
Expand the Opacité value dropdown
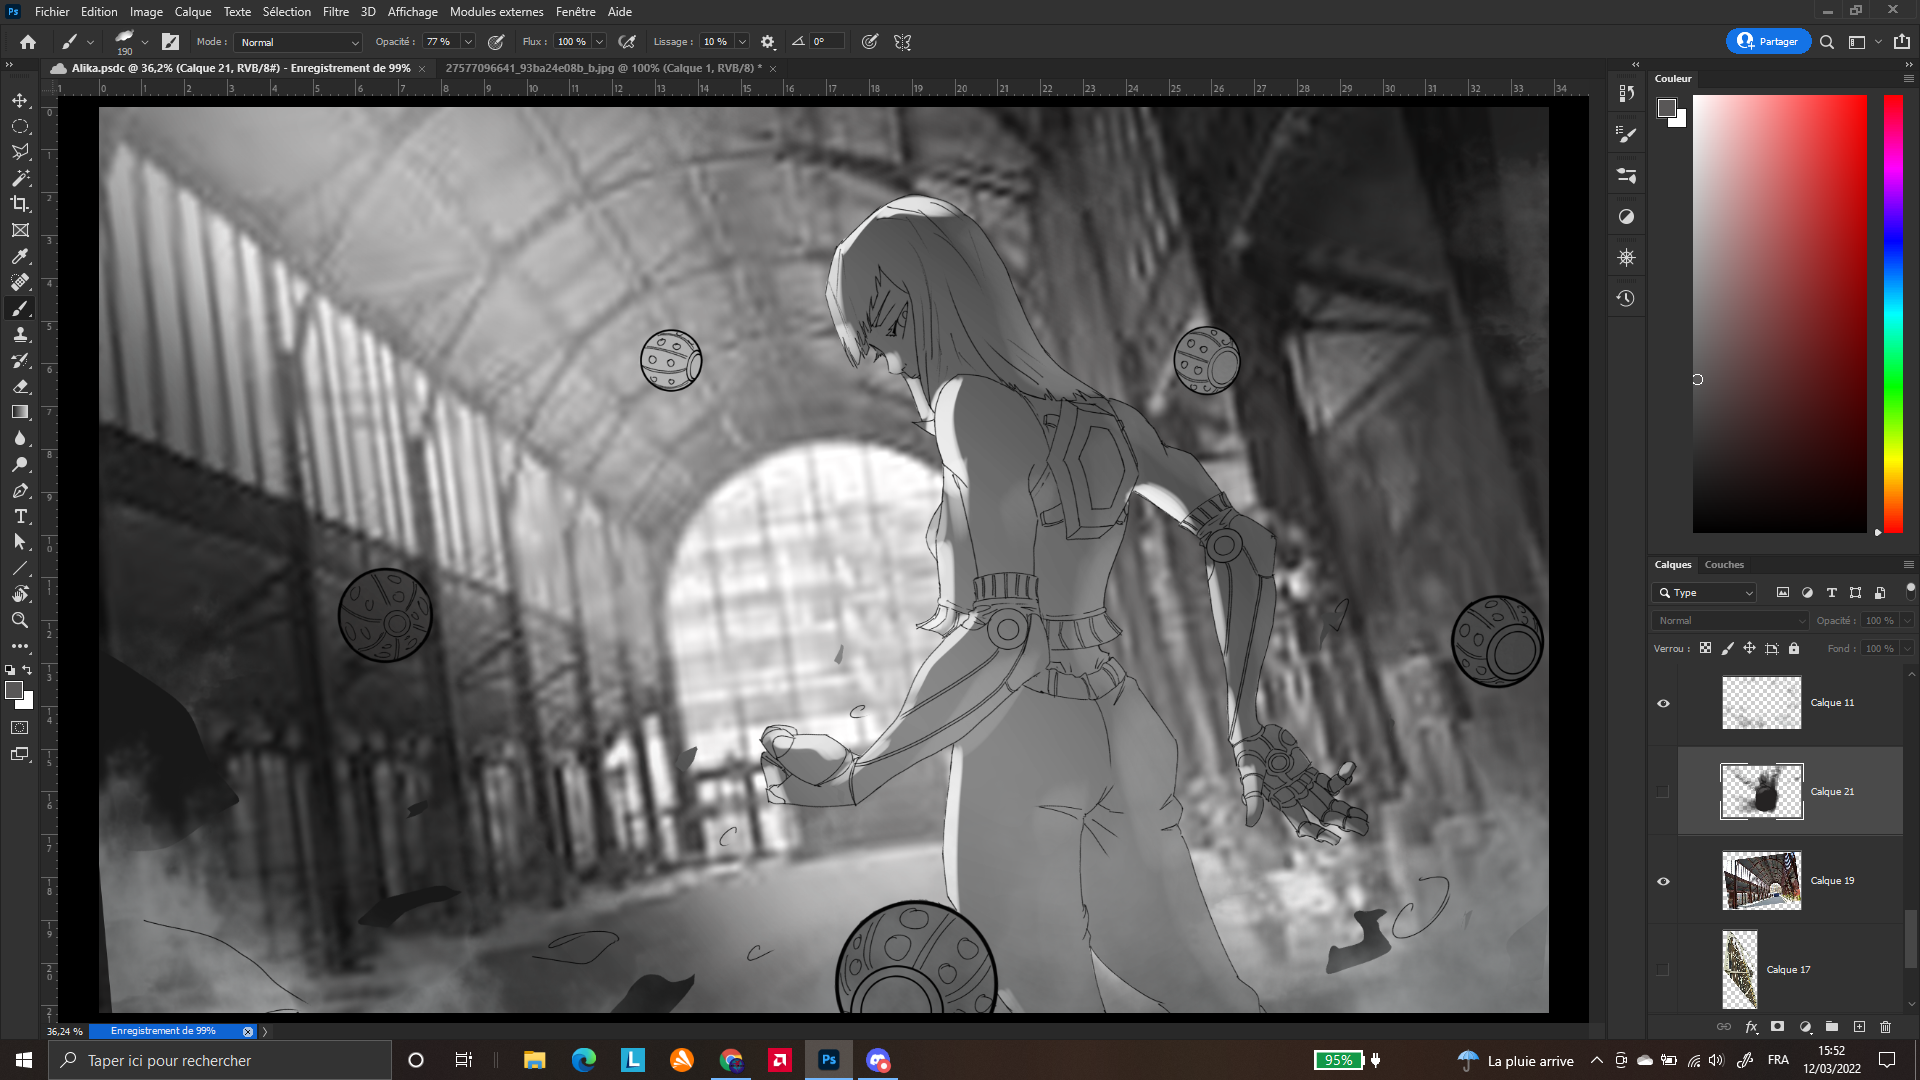[467, 42]
